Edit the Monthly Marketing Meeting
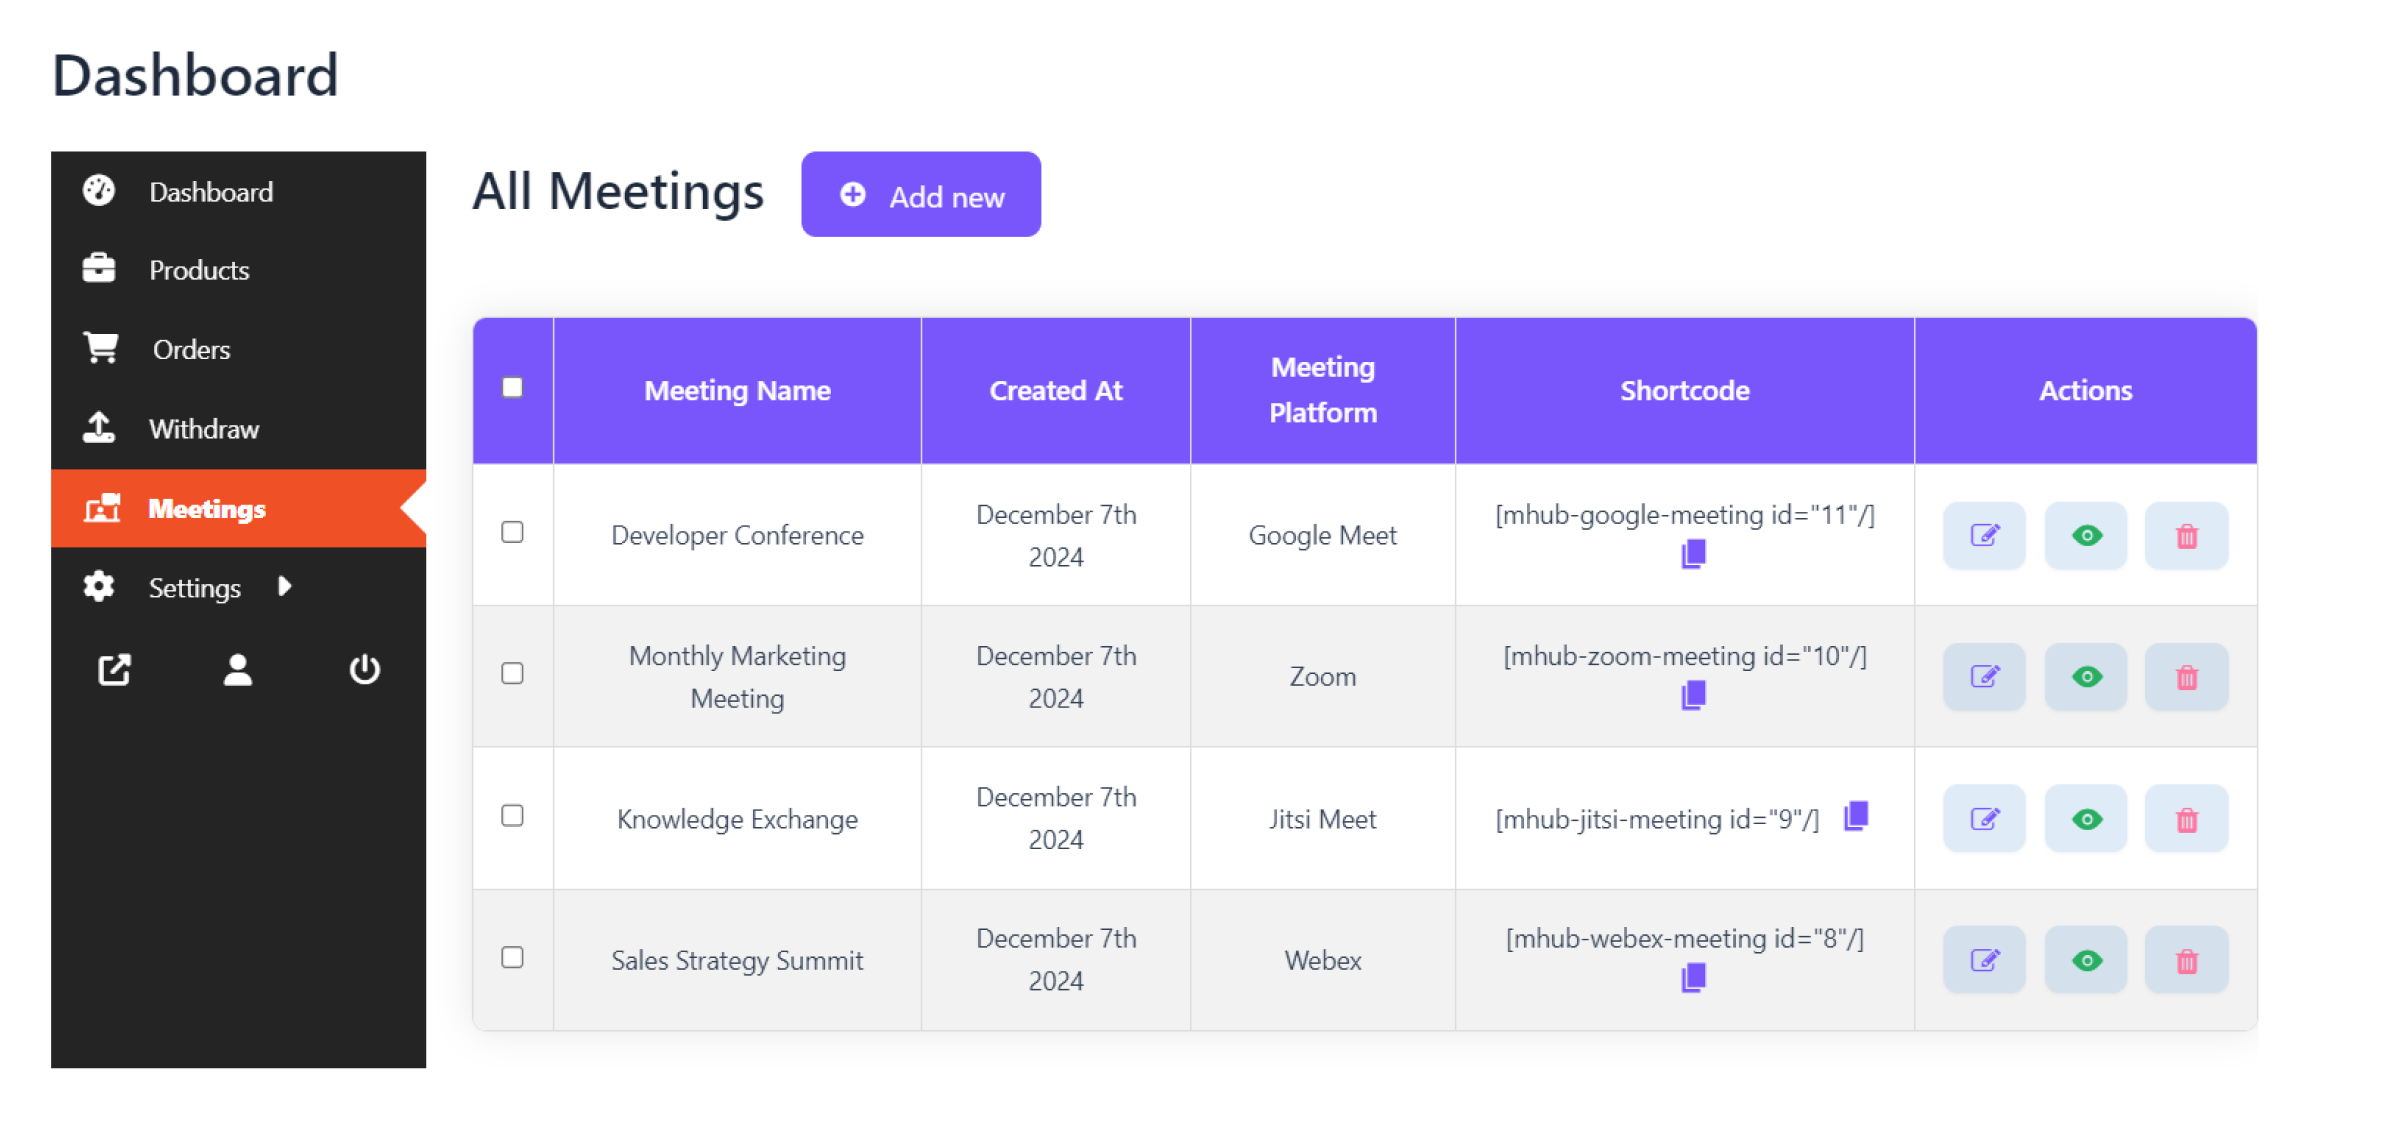The width and height of the screenshot is (2408, 1136). click(1984, 677)
